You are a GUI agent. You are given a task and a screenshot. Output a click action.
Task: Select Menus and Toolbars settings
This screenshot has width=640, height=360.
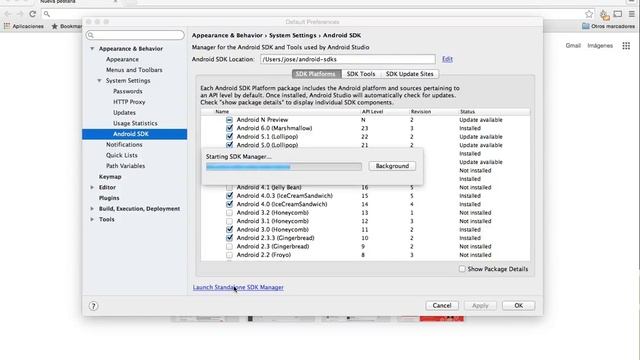tap(134, 70)
